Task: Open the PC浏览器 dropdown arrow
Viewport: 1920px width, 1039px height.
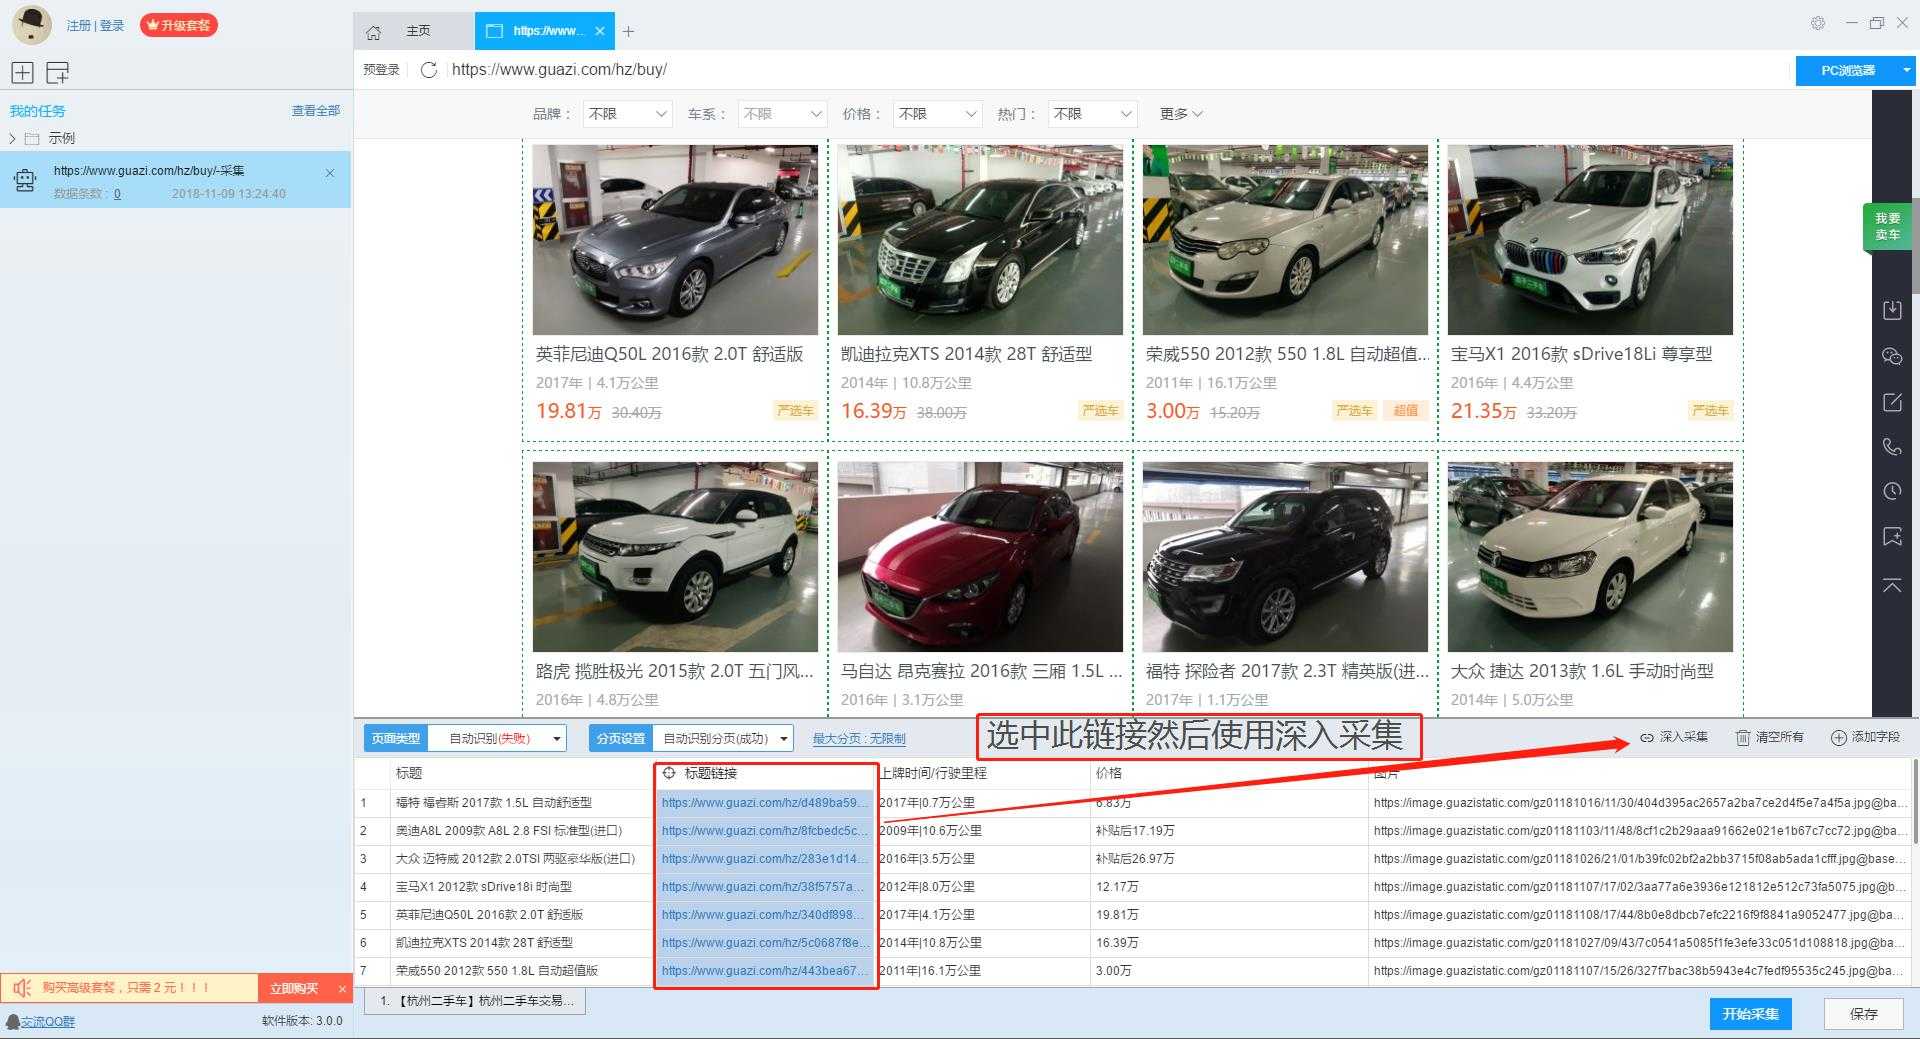Action: (1906, 70)
